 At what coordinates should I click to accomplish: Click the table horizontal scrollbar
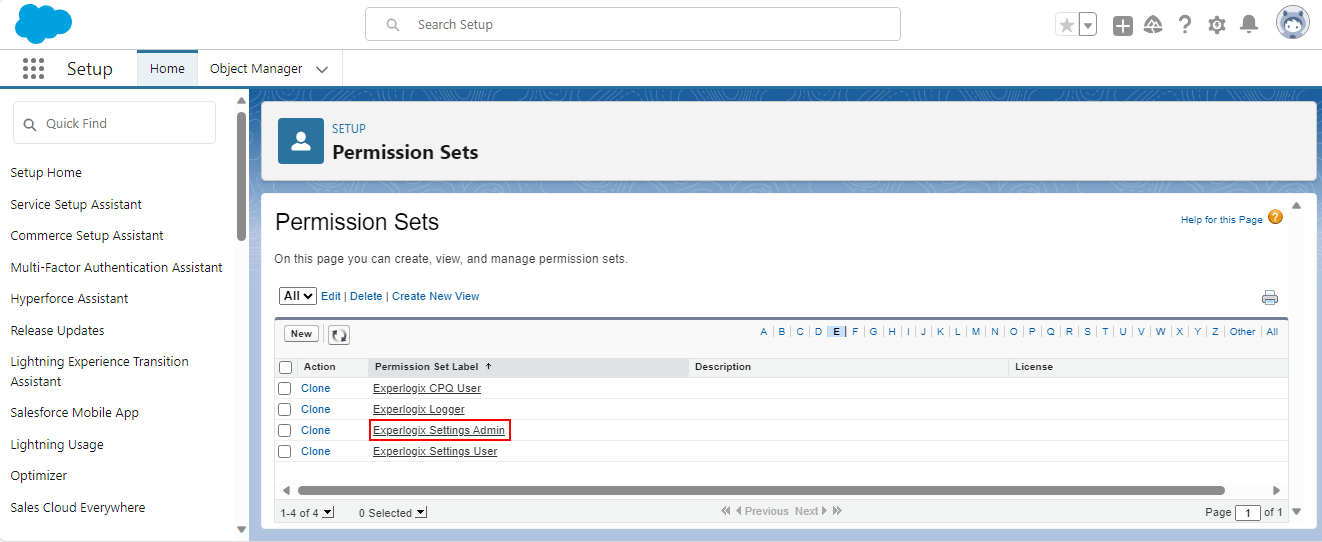pyautogui.click(x=761, y=490)
